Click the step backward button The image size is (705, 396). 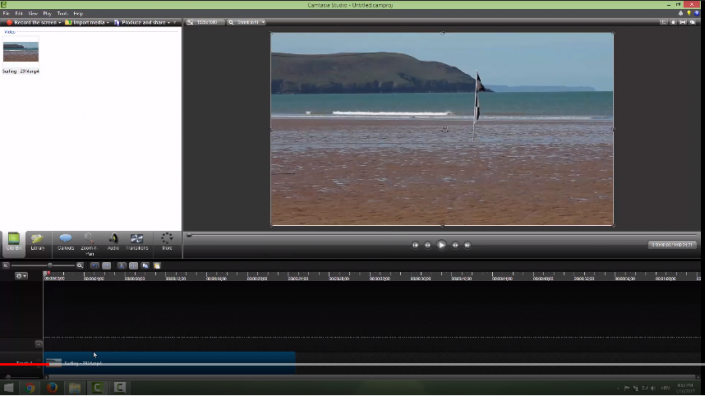tap(428, 245)
